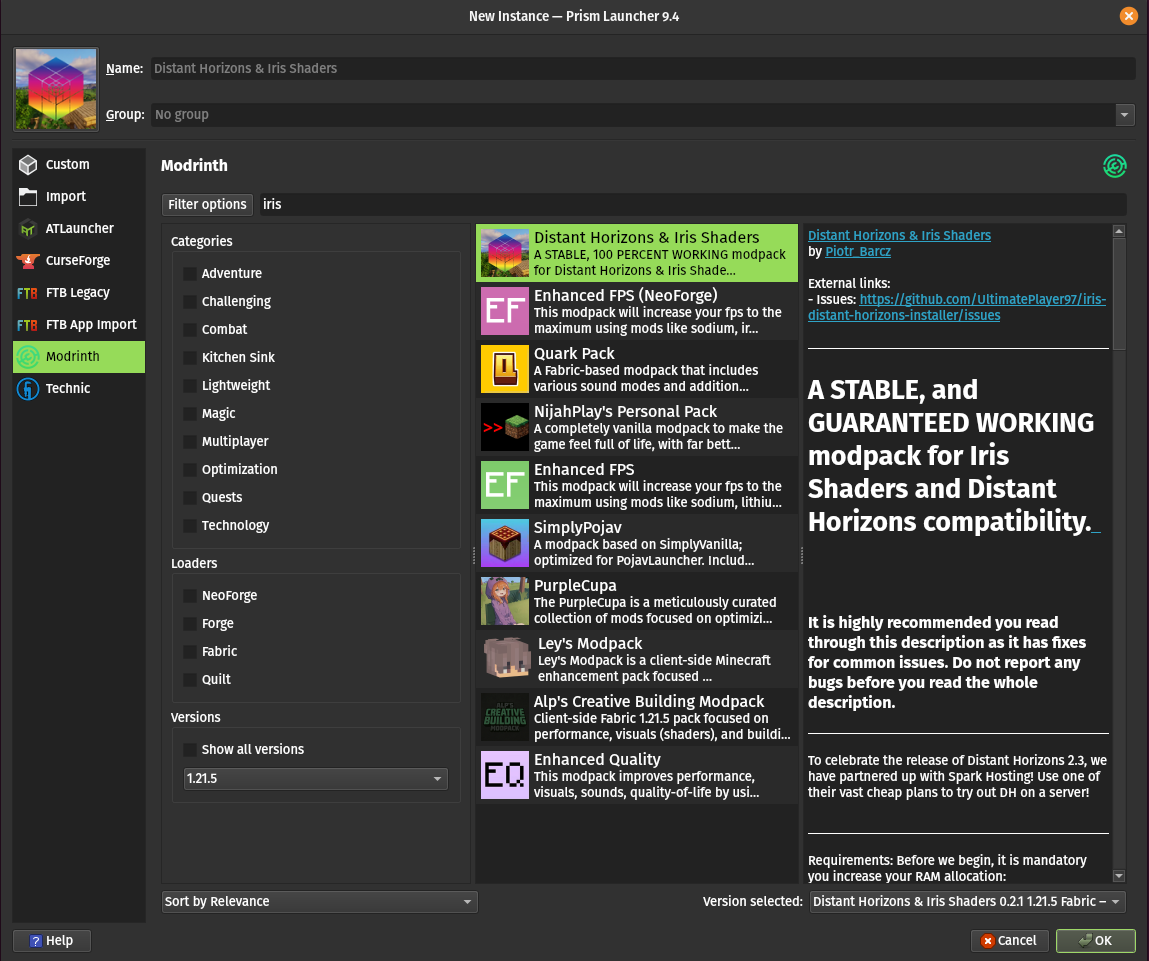Image resolution: width=1149 pixels, height=961 pixels.
Task: Toggle Show all versions checkbox
Action: pyautogui.click(x=189, y=750)
